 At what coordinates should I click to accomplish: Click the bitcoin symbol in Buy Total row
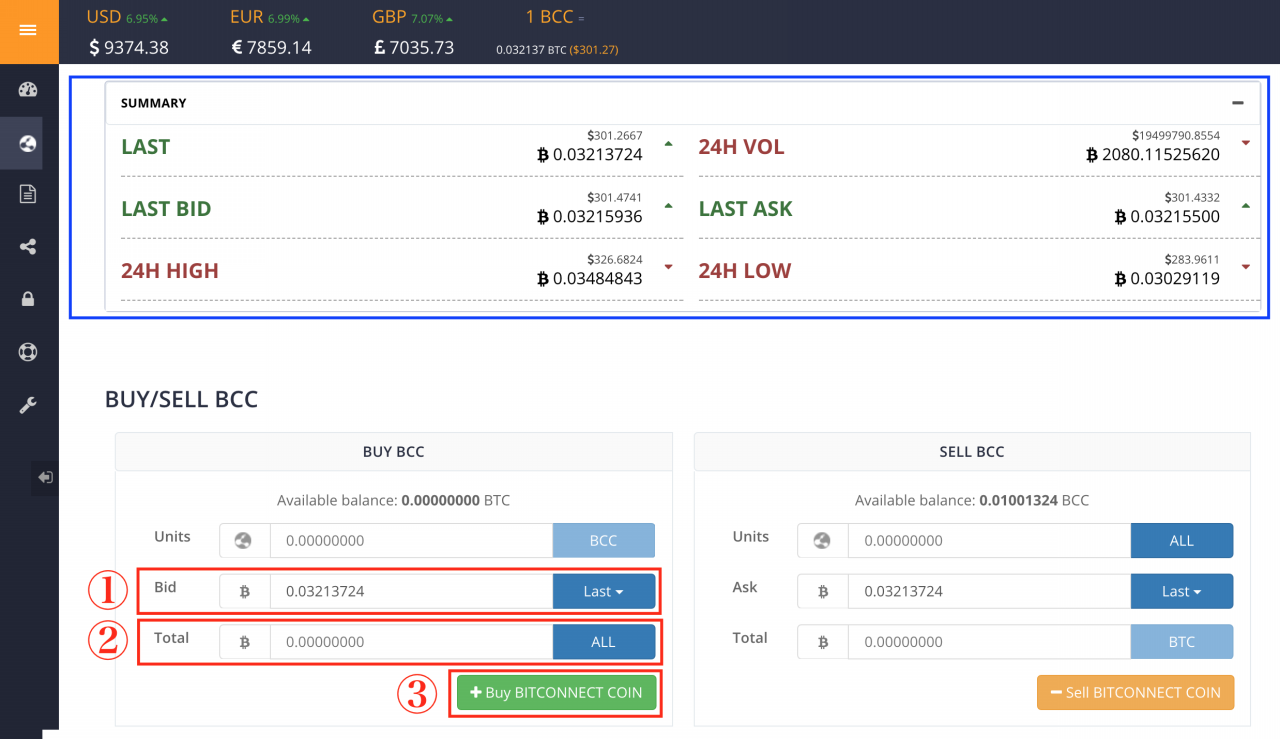pyautogui.click(x=245, y=642)
